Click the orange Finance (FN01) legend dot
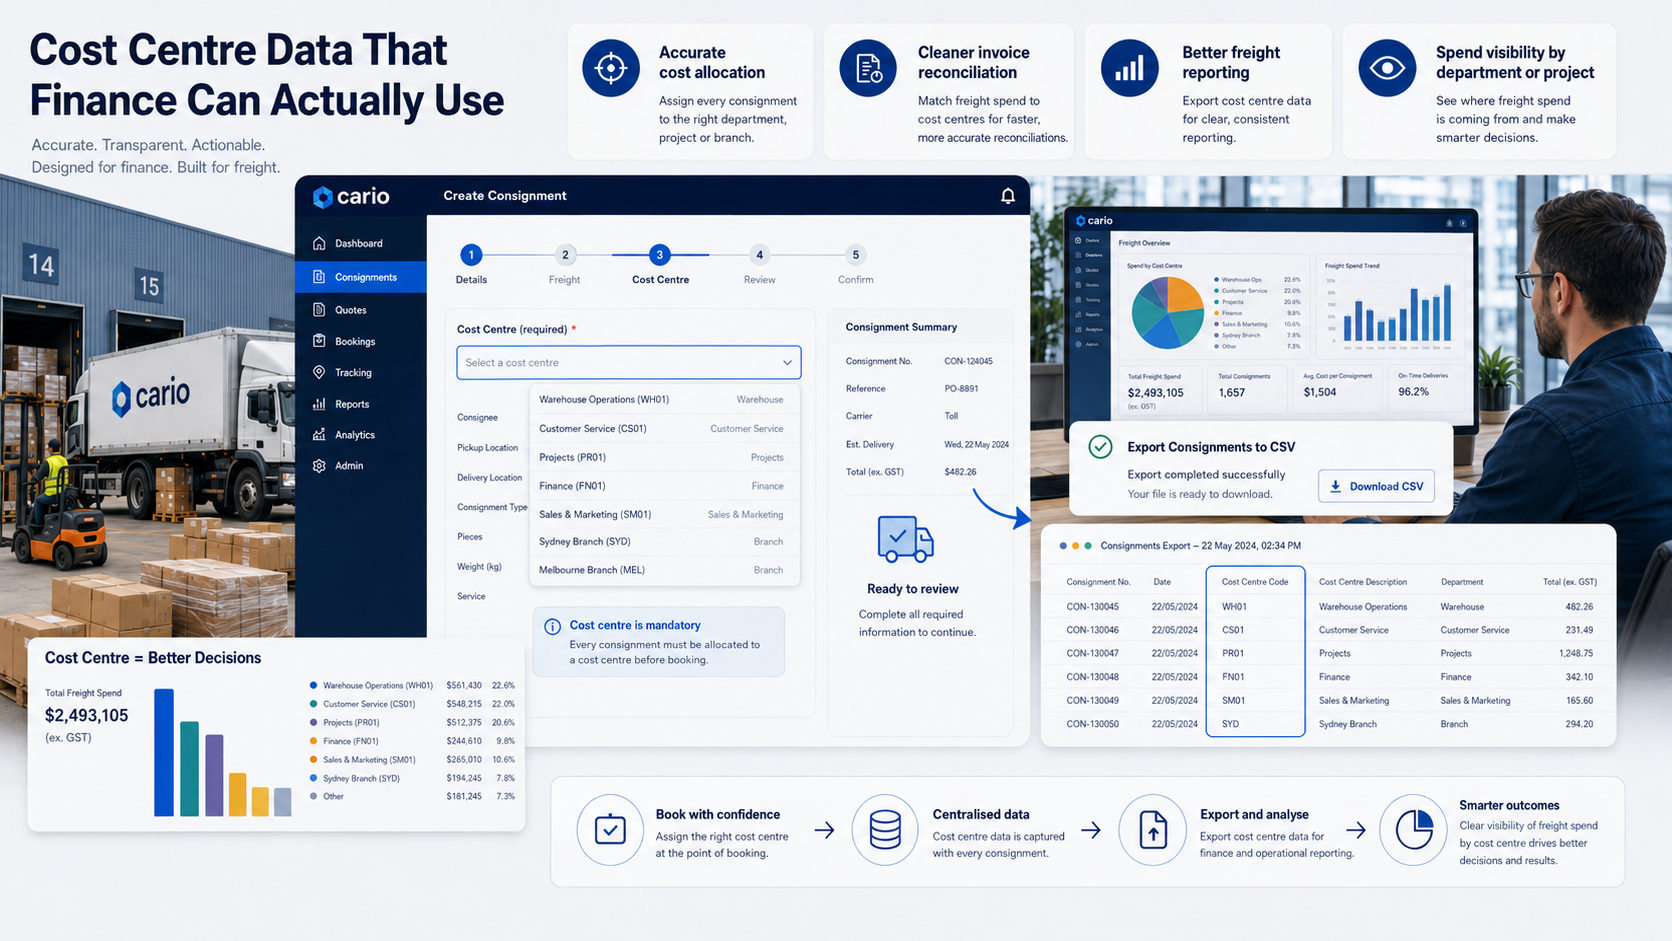1672x941 pixels. click(314, 741)
